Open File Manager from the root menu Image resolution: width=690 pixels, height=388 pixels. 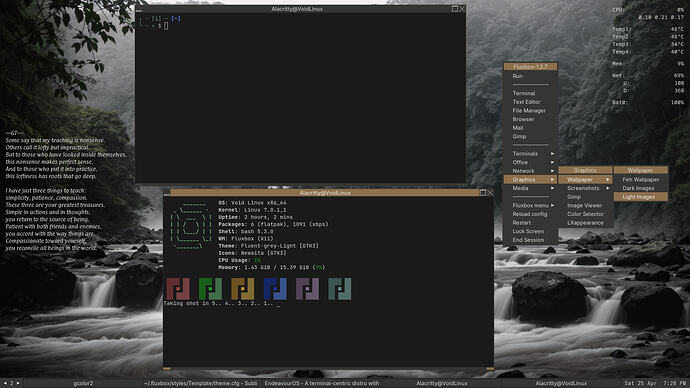pos(530,111)
